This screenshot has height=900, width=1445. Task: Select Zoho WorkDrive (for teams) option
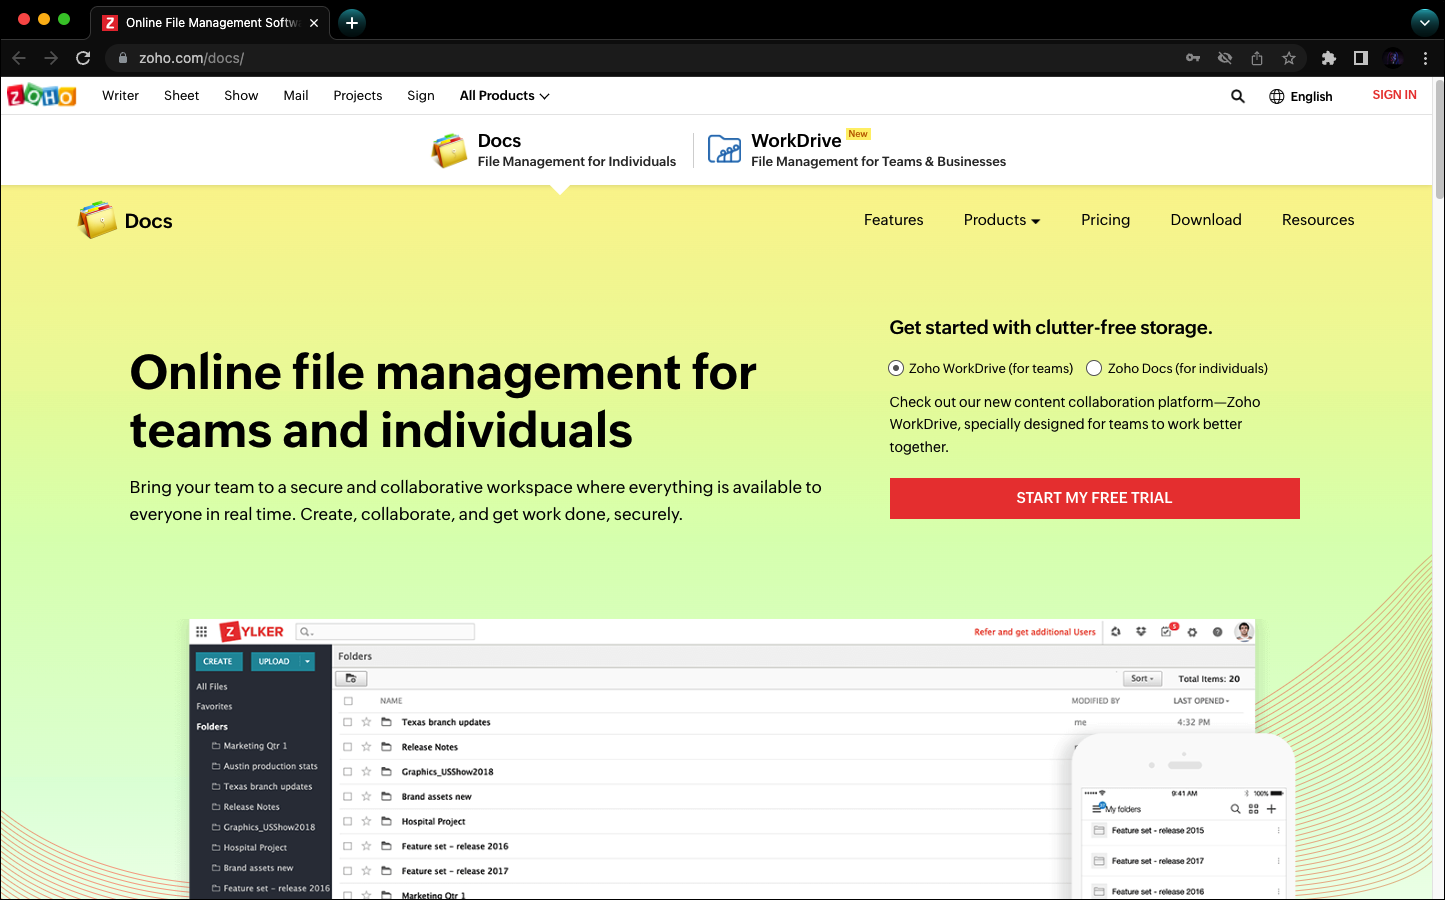(896, 368)
